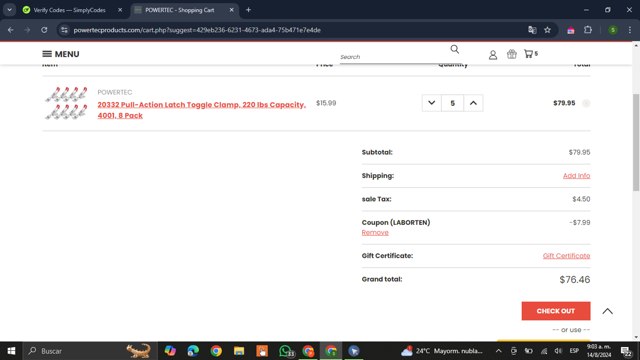The height and width of the screenshot is (360, 640).
Task: Open the weather widget showing 24°C
Action: click(x=442, y=351)
